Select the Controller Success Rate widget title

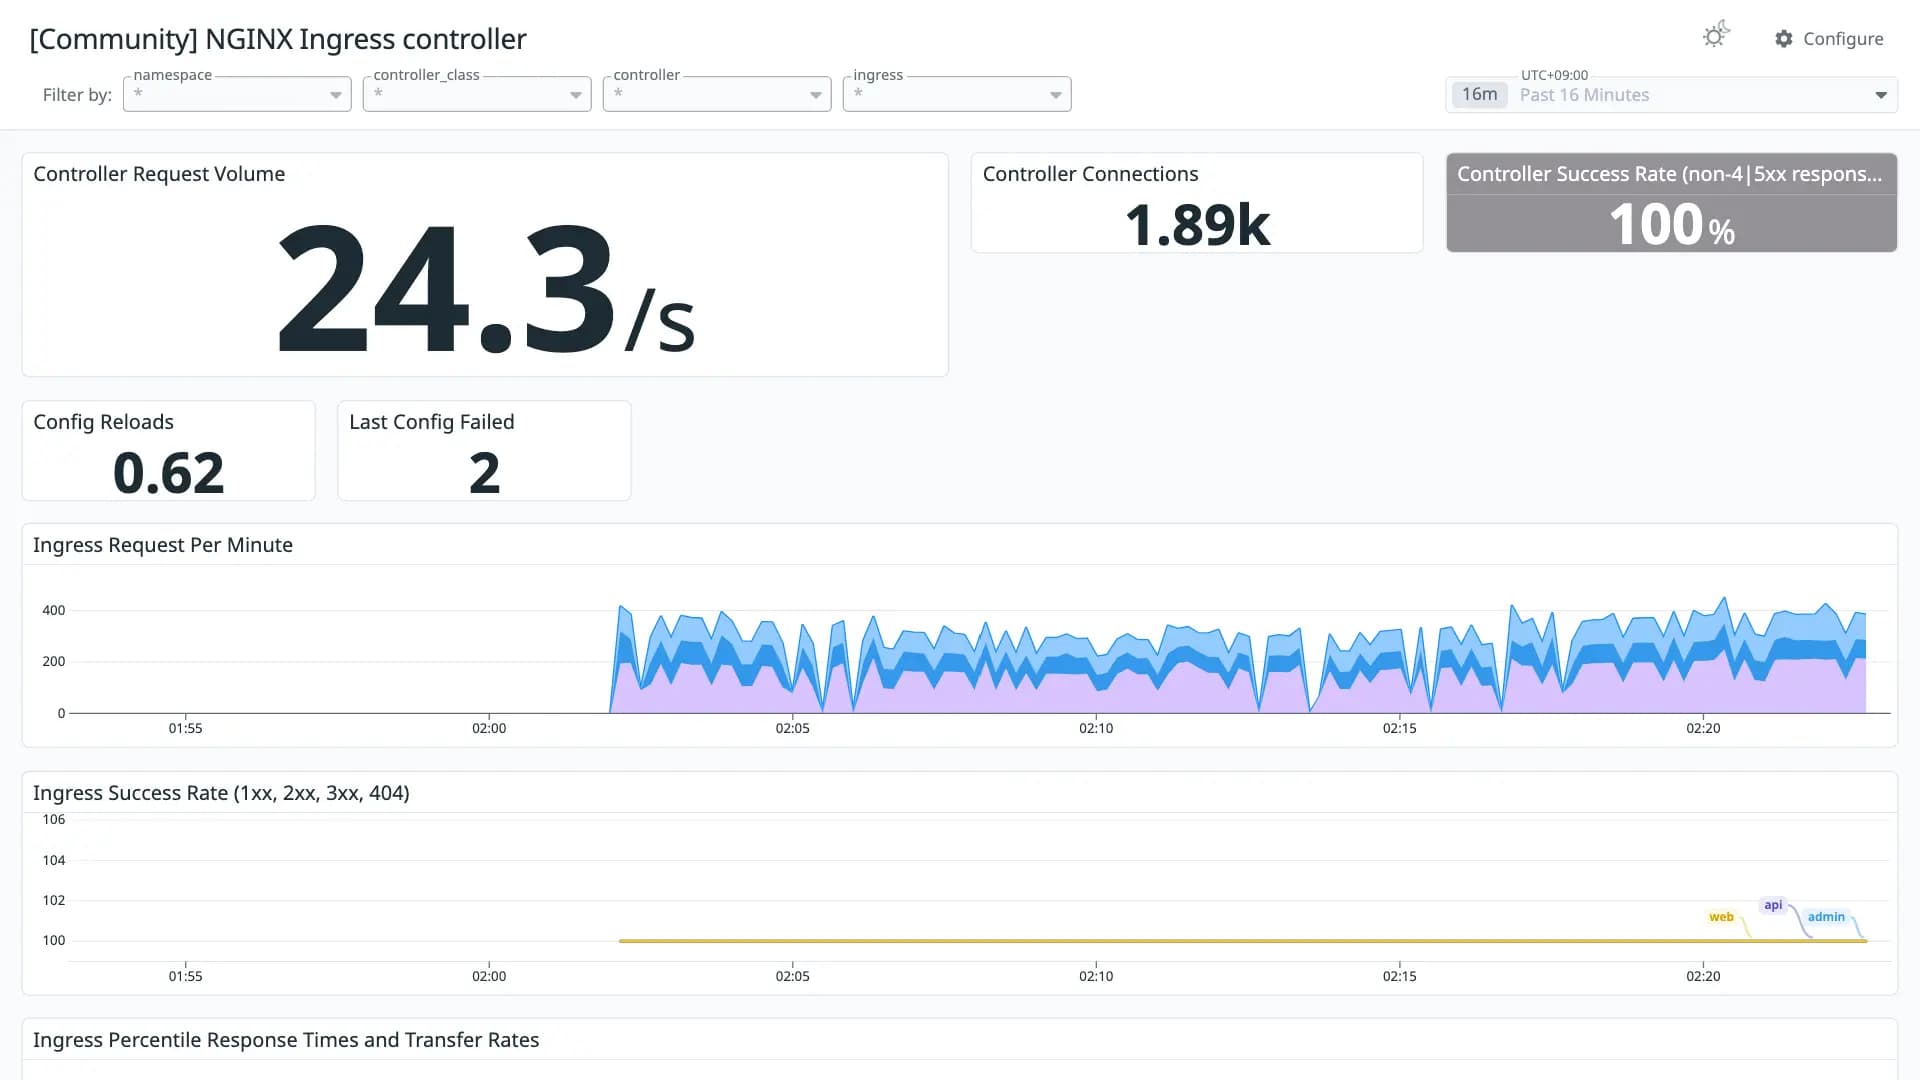(x=1669, y=174)
